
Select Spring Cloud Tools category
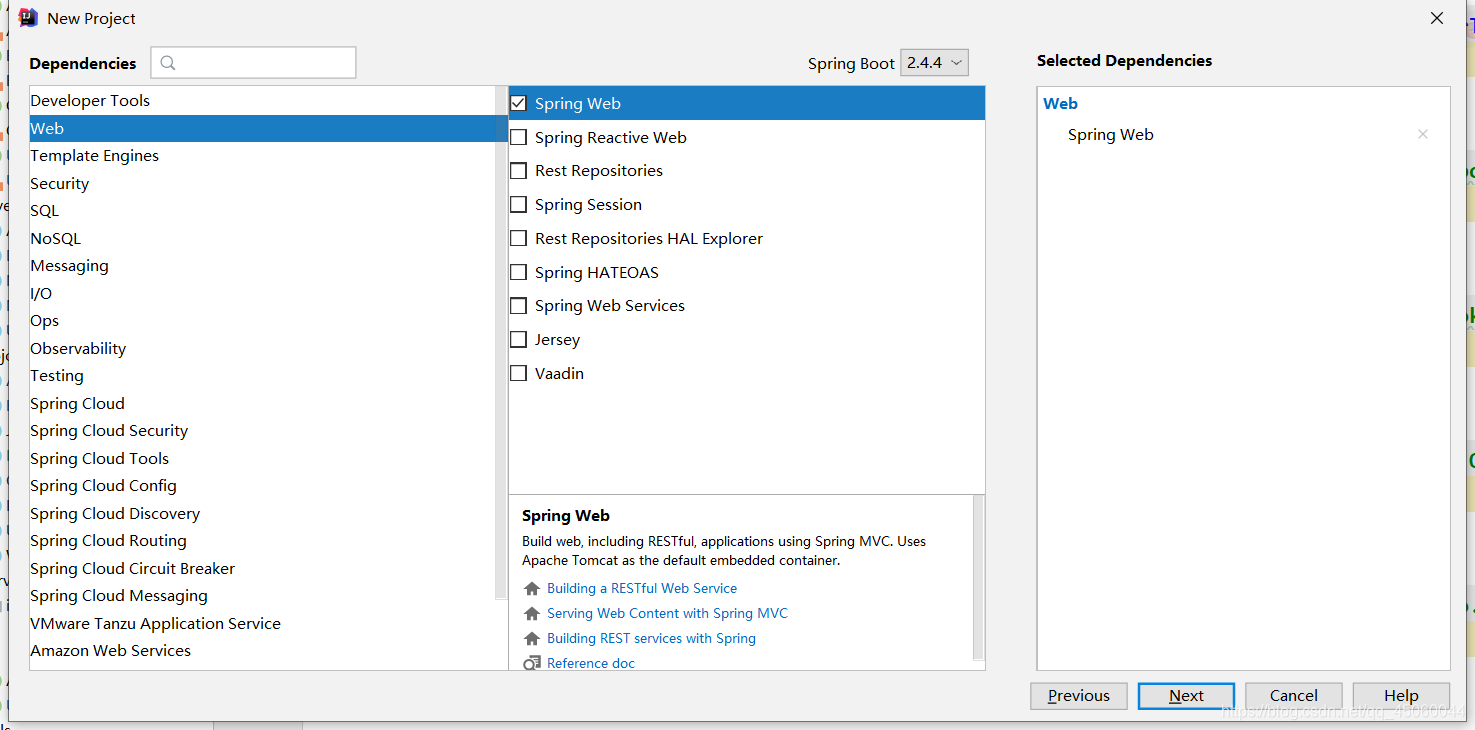(x=262, y=459)
